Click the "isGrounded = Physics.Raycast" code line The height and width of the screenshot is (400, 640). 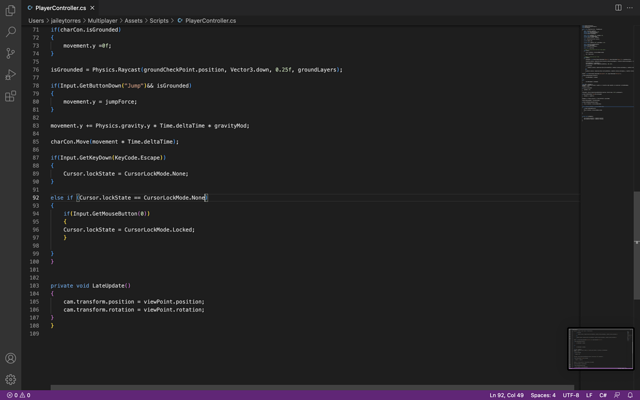196,70
